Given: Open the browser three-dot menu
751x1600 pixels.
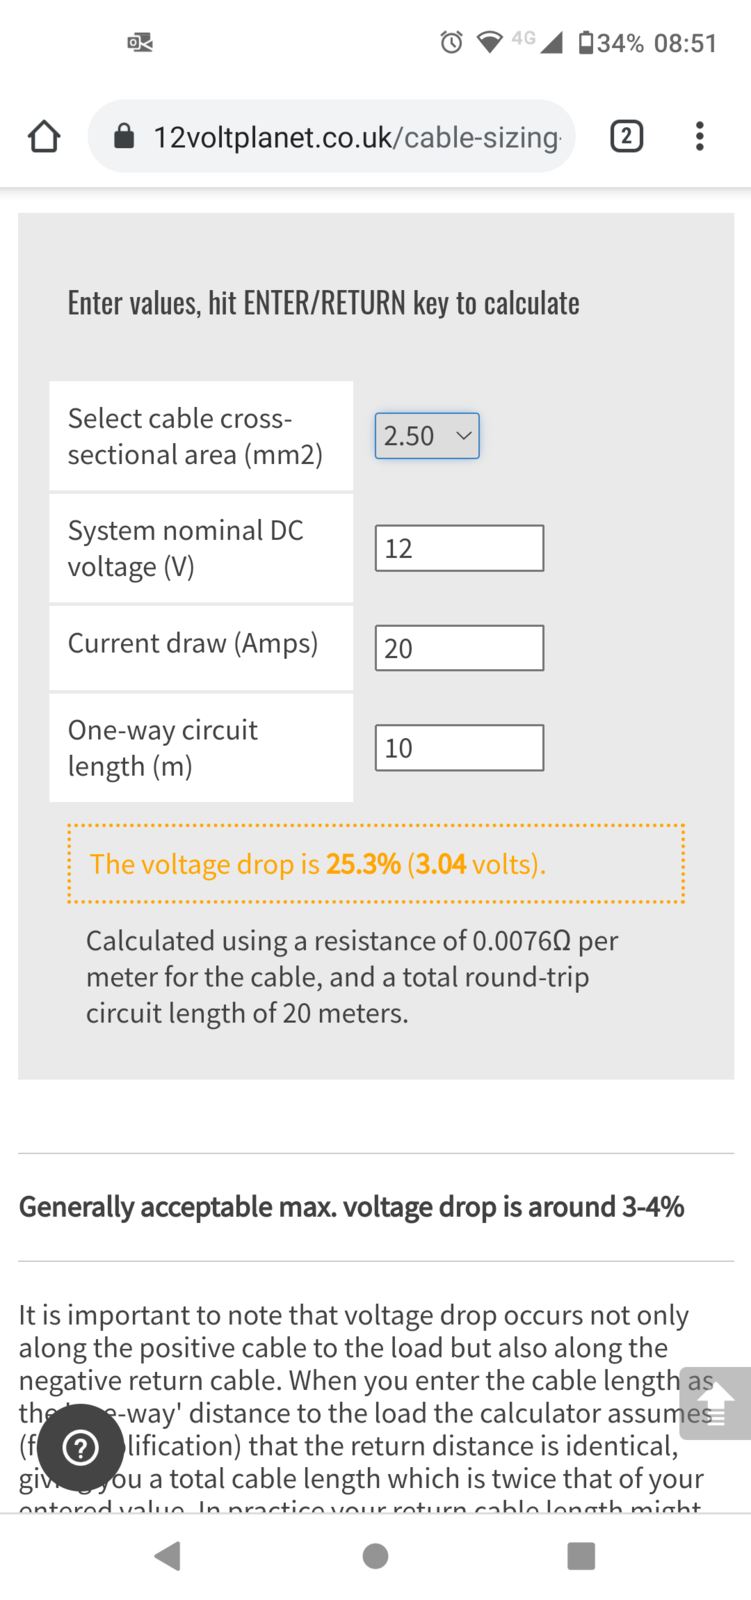Looking at the screenshot, I should click(x=699, y=136).
